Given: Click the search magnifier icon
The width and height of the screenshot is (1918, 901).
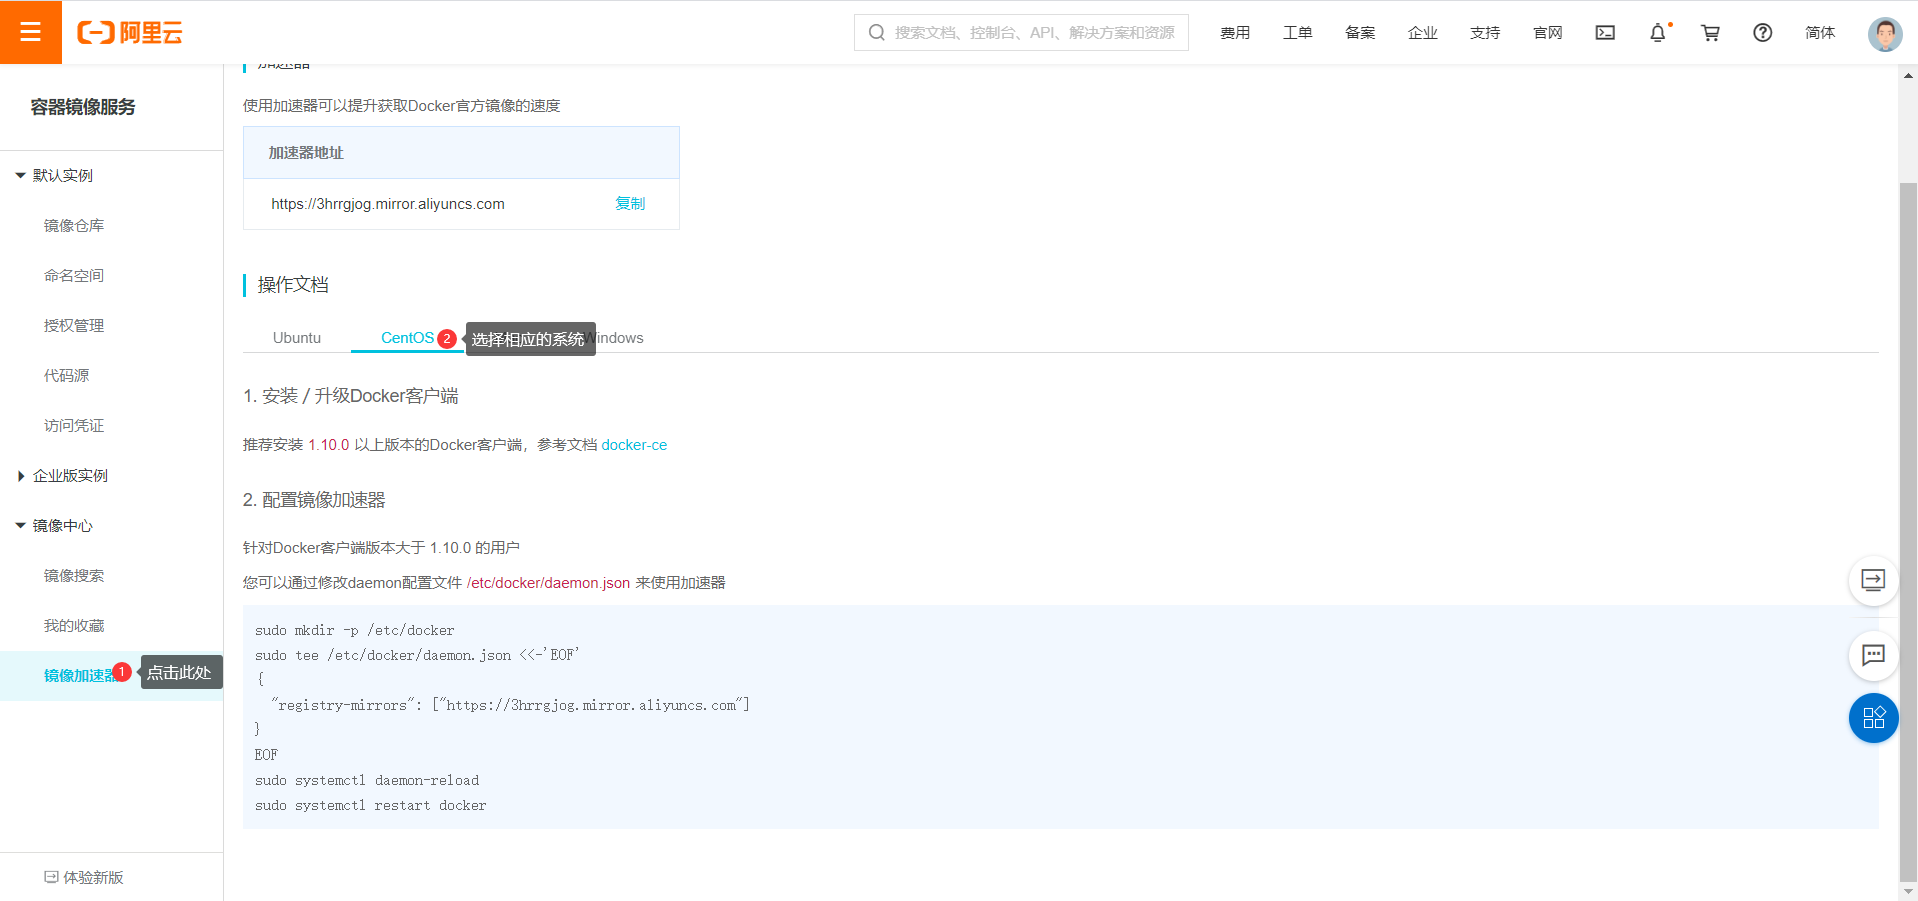Looking at the screenshot, I should (x=876, y=33).
